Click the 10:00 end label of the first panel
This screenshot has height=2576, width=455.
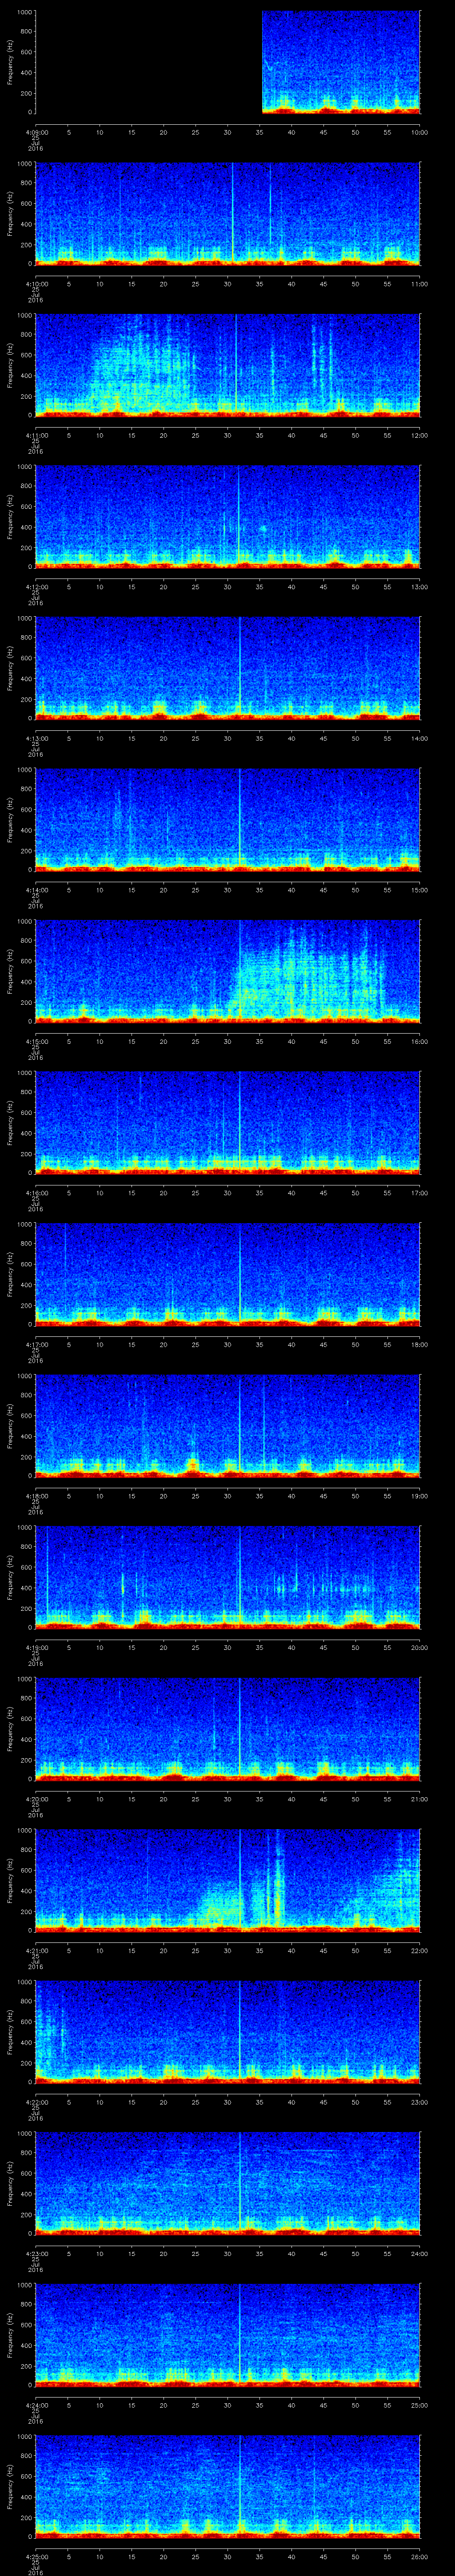pyautogui.click(x=419, y=132)
